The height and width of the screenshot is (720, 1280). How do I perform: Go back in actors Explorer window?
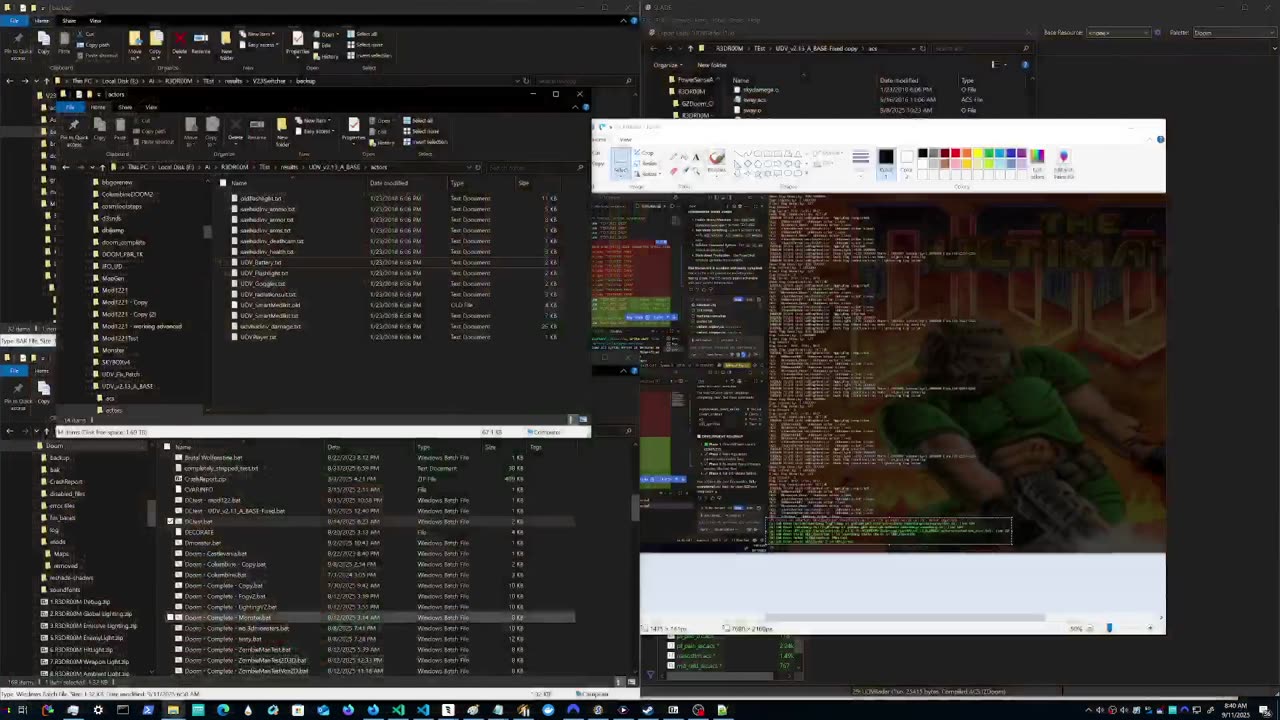coord(66,167)
